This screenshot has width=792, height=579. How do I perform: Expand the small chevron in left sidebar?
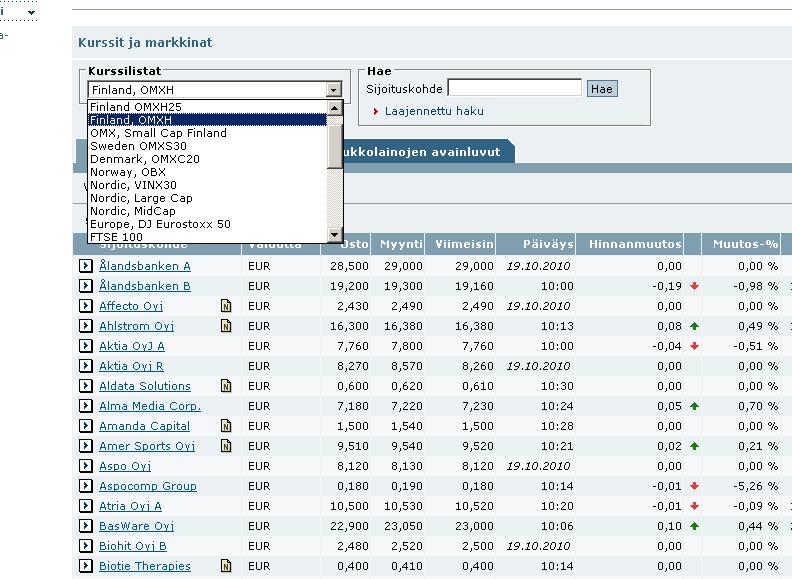point(31,12)
